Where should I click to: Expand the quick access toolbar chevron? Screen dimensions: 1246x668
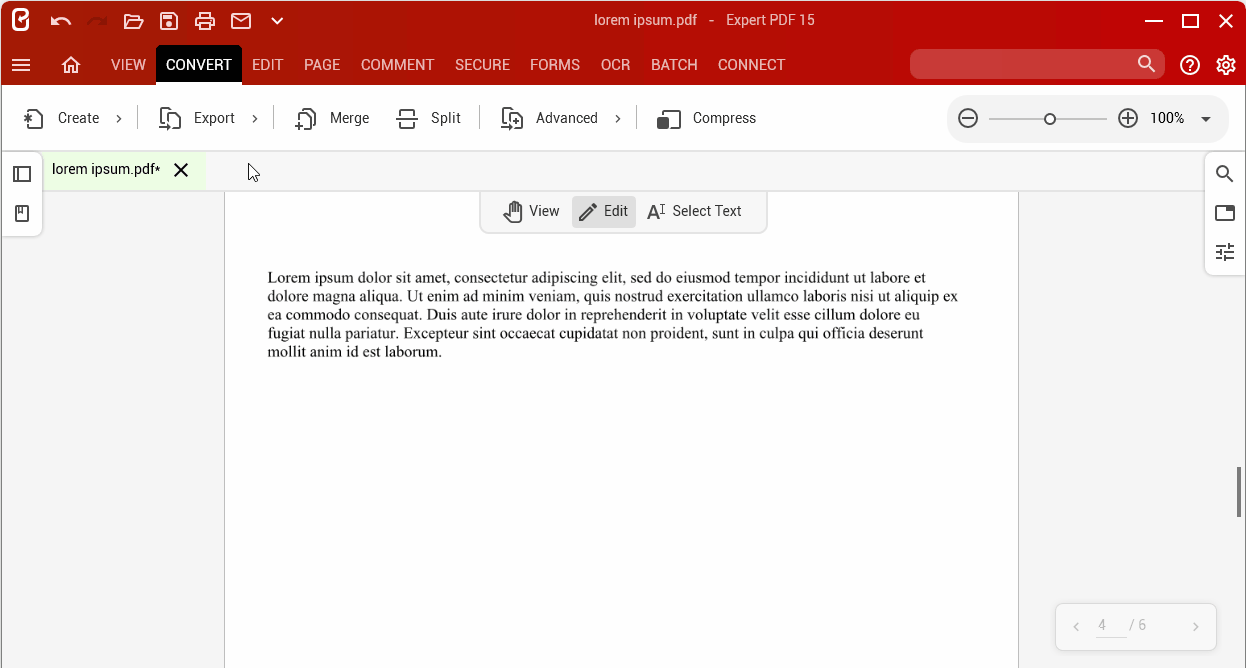point(277,21)
